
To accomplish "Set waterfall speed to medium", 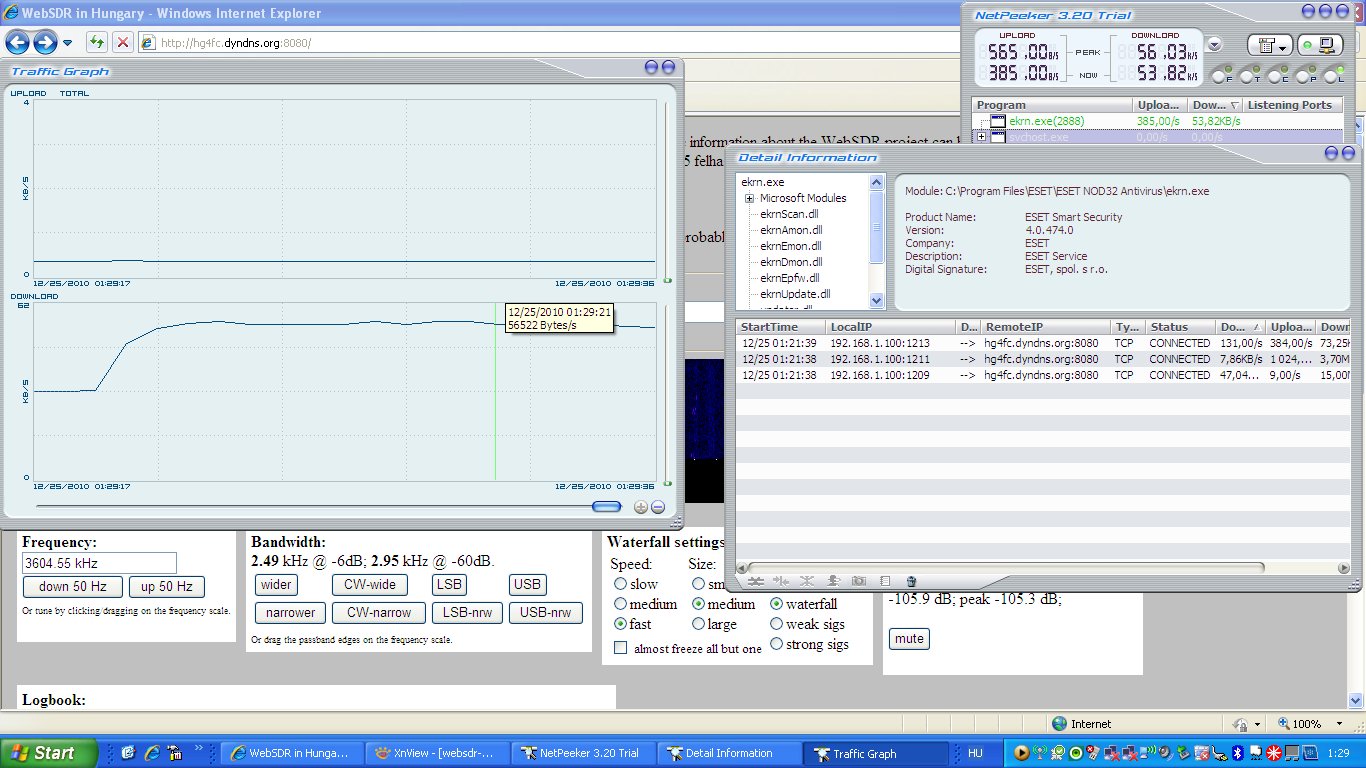I will point(621,604).
